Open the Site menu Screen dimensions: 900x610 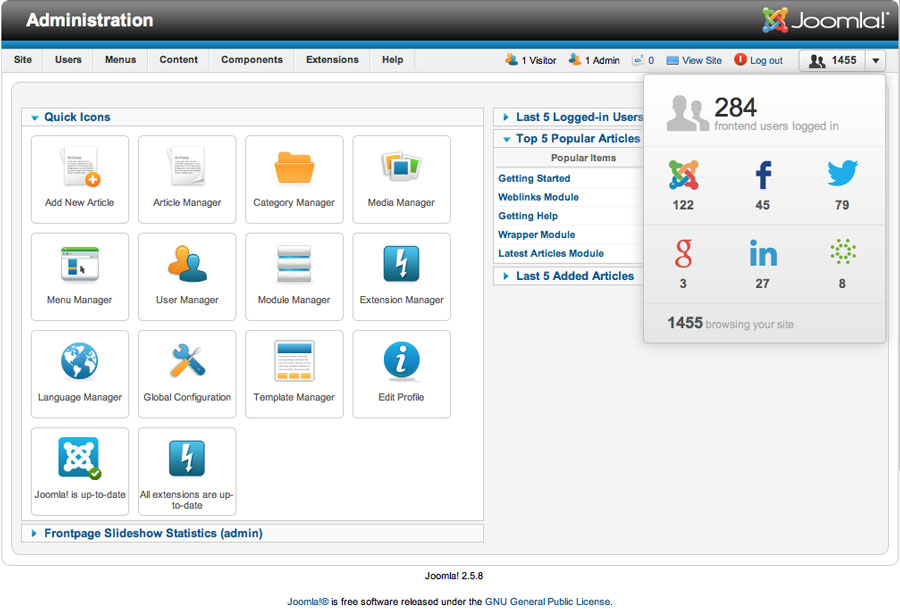point(23,60)
